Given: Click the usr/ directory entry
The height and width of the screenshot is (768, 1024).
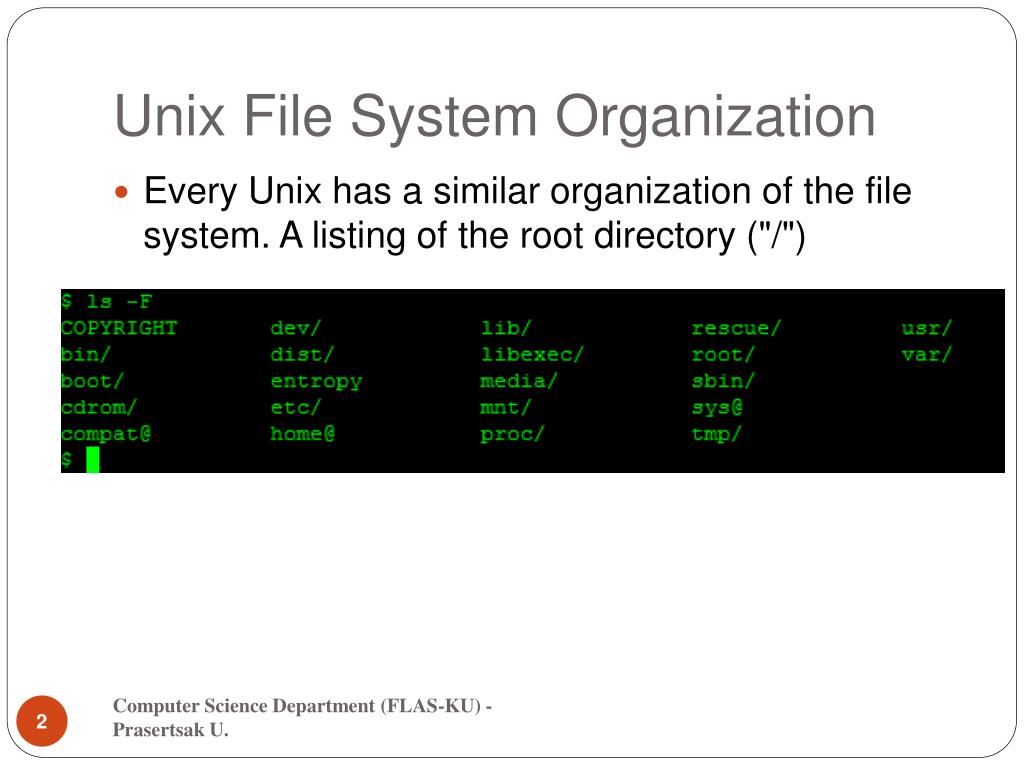Looking at the screenshot, I should point(927,328).
